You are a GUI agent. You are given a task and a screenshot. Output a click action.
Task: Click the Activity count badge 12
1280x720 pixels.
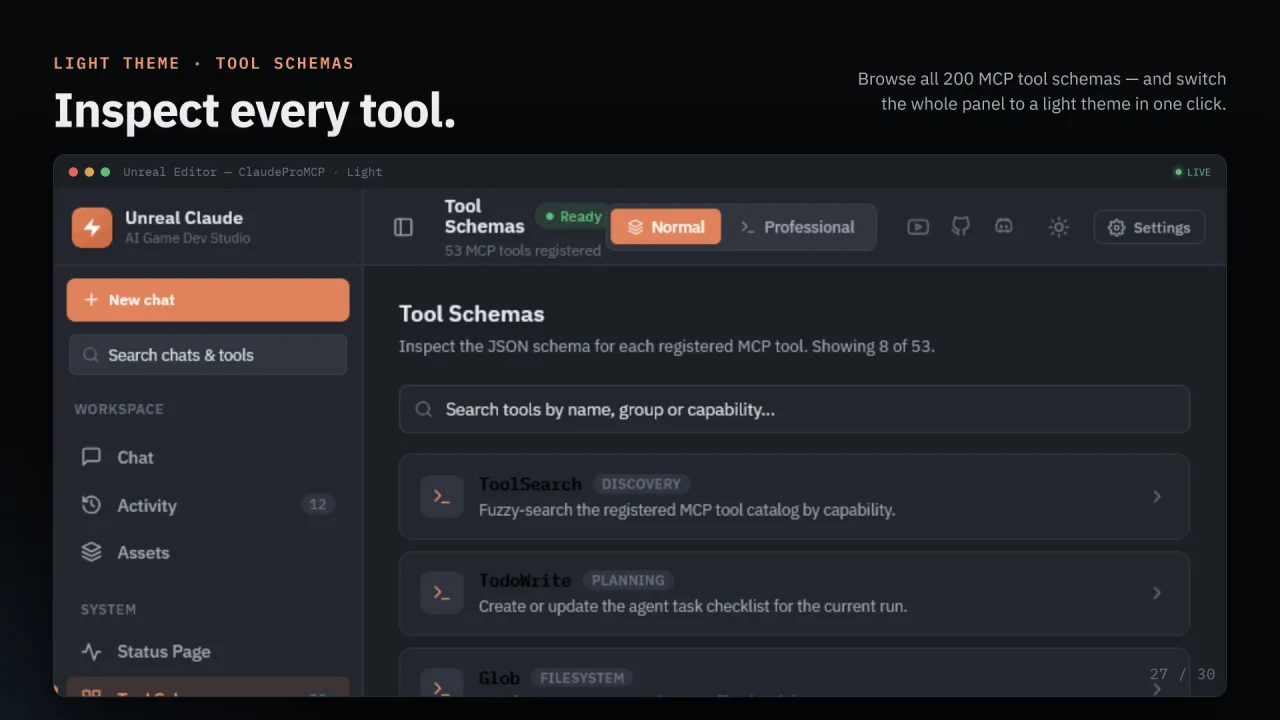point(318,505)
